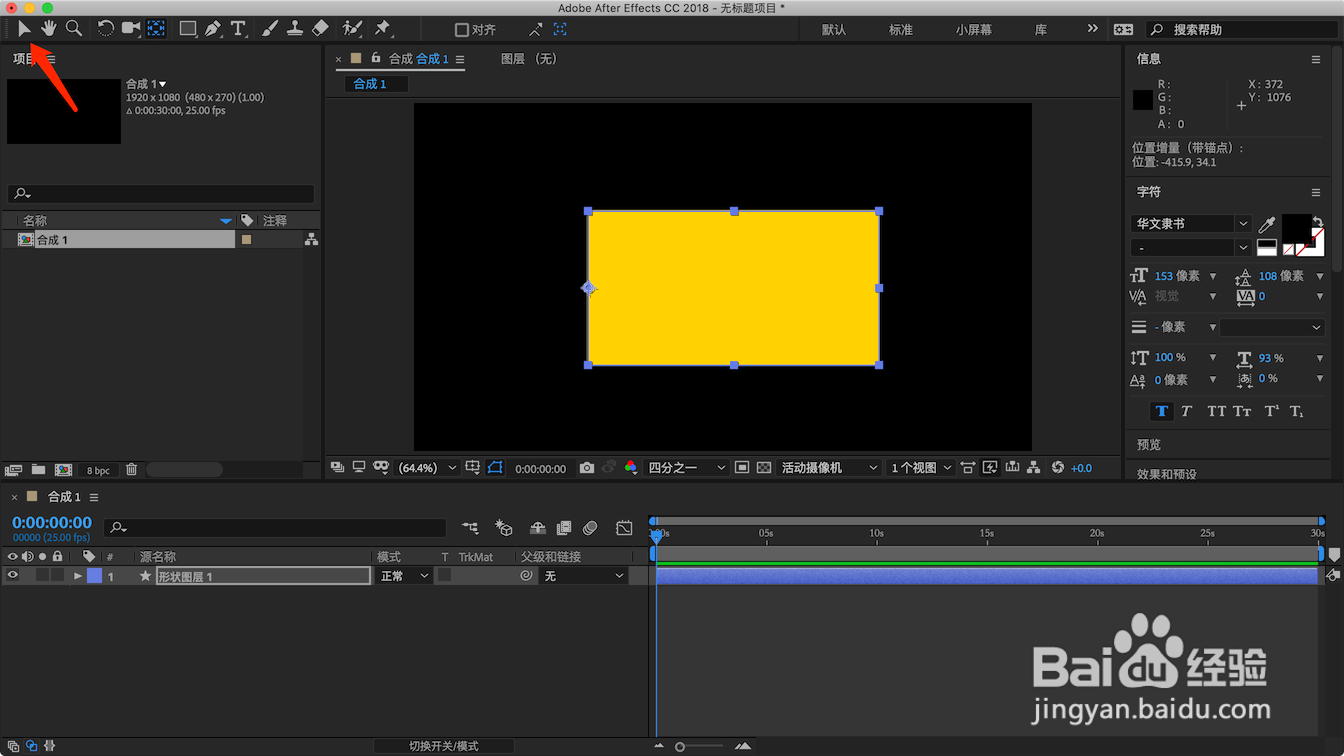Screen dimensions: 1344x756
Task: Select the Clone Stamp tool
Action: 295,29
